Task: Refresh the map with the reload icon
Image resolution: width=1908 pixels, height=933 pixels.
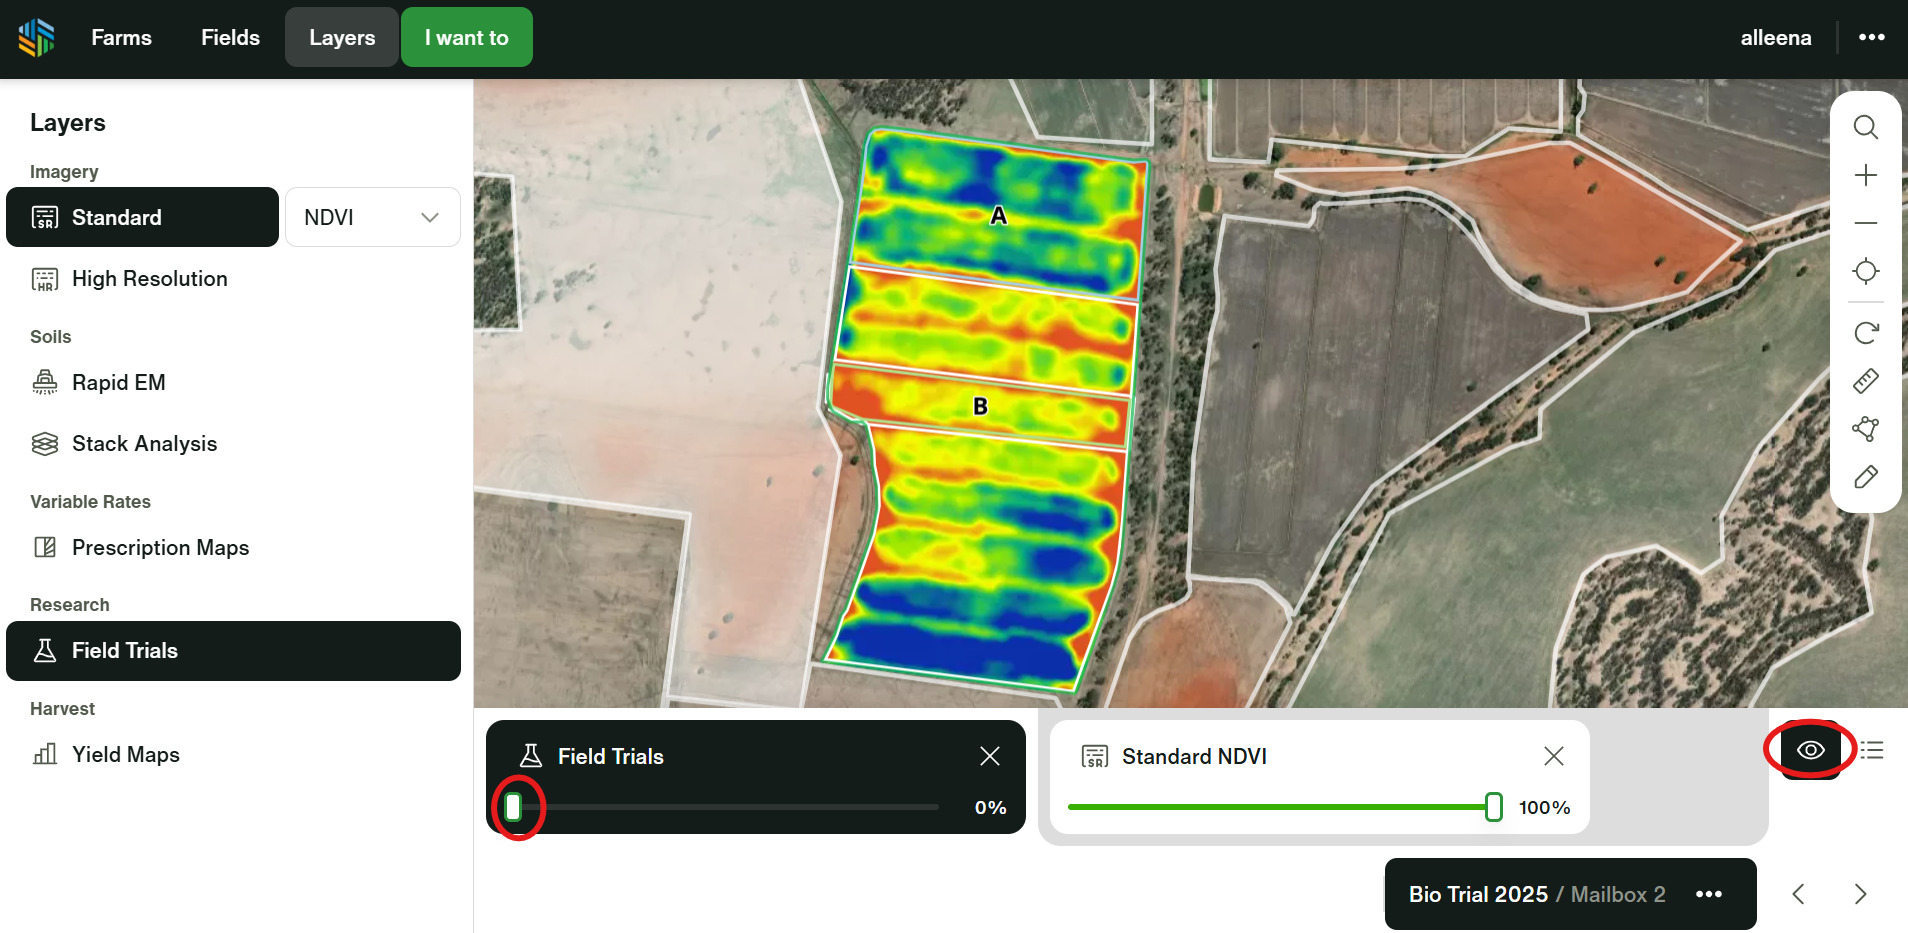Action: 1865,333
